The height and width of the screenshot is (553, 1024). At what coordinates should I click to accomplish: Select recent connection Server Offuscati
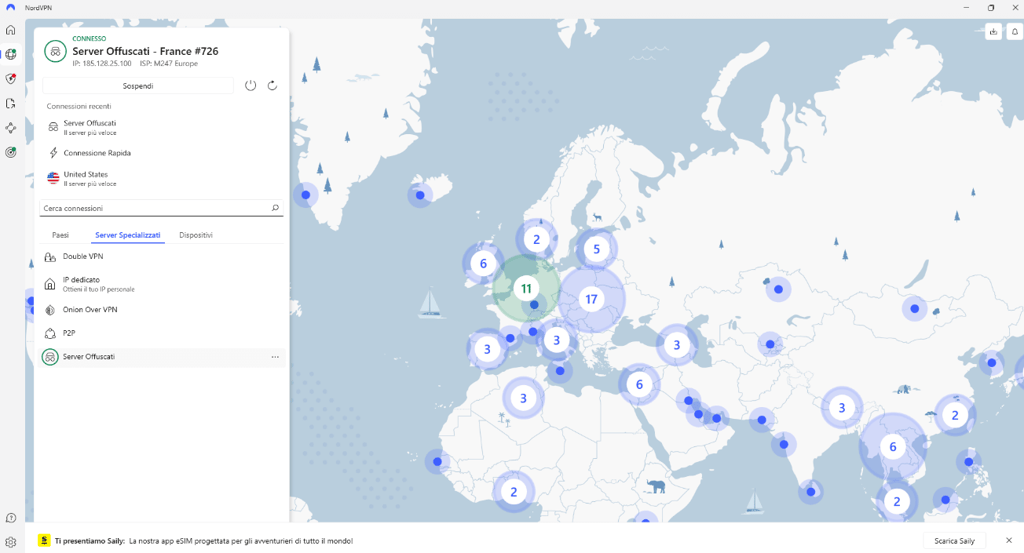click(160, 127)
